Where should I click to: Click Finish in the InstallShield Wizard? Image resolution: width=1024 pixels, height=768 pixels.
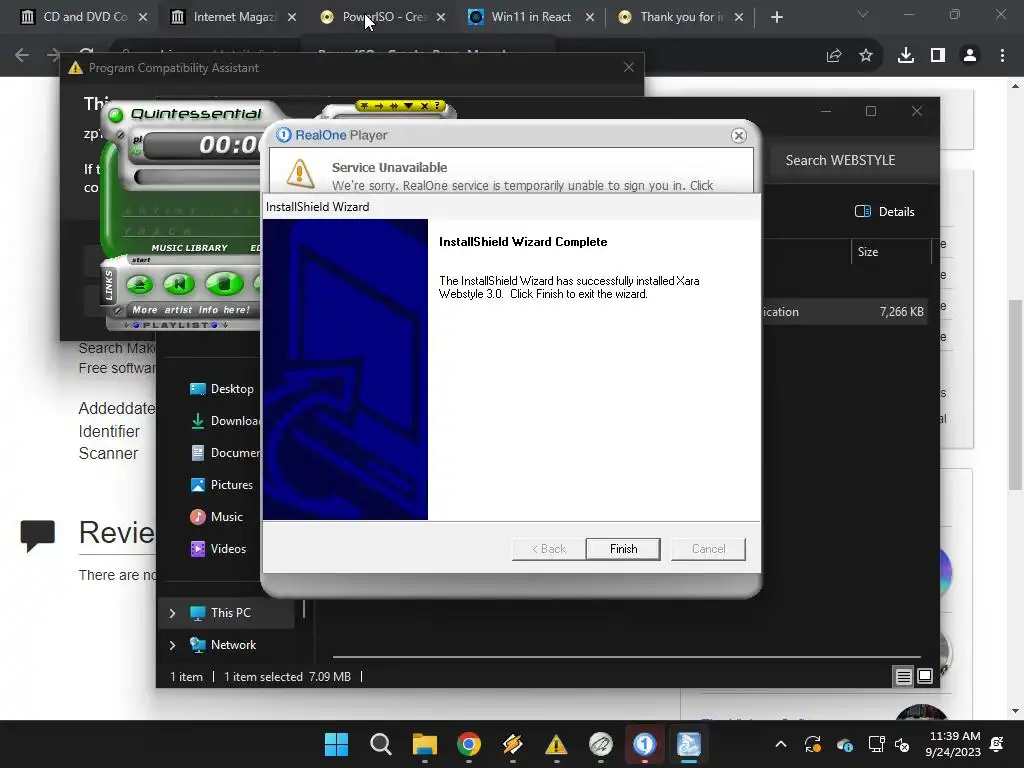pos(623,549)
